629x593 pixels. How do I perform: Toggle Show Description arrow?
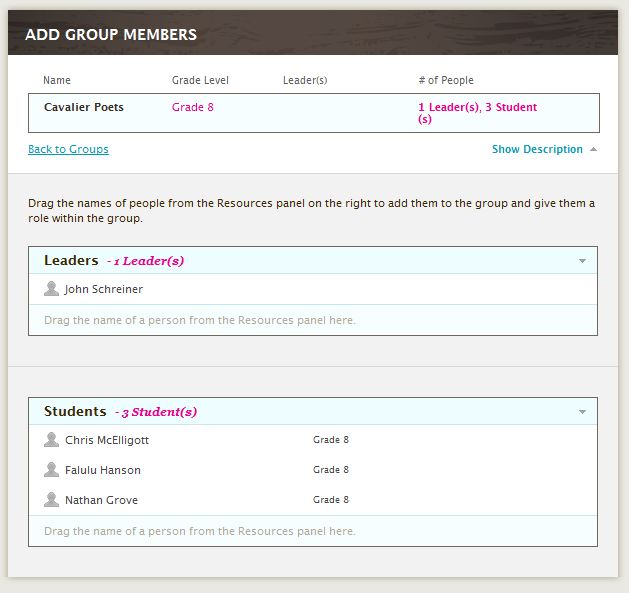coord(593,150)
